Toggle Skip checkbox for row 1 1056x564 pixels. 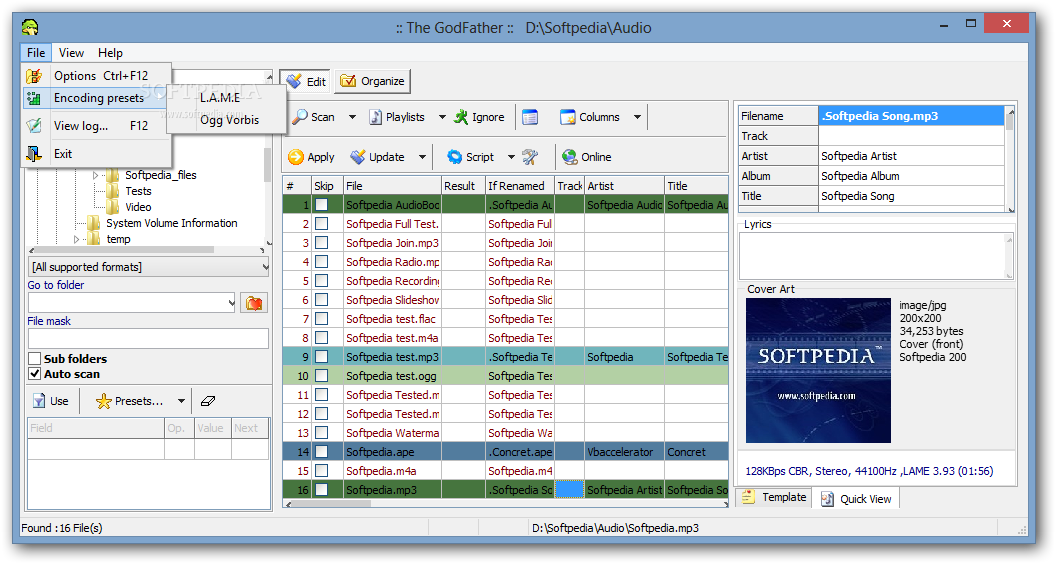point(322,205)
